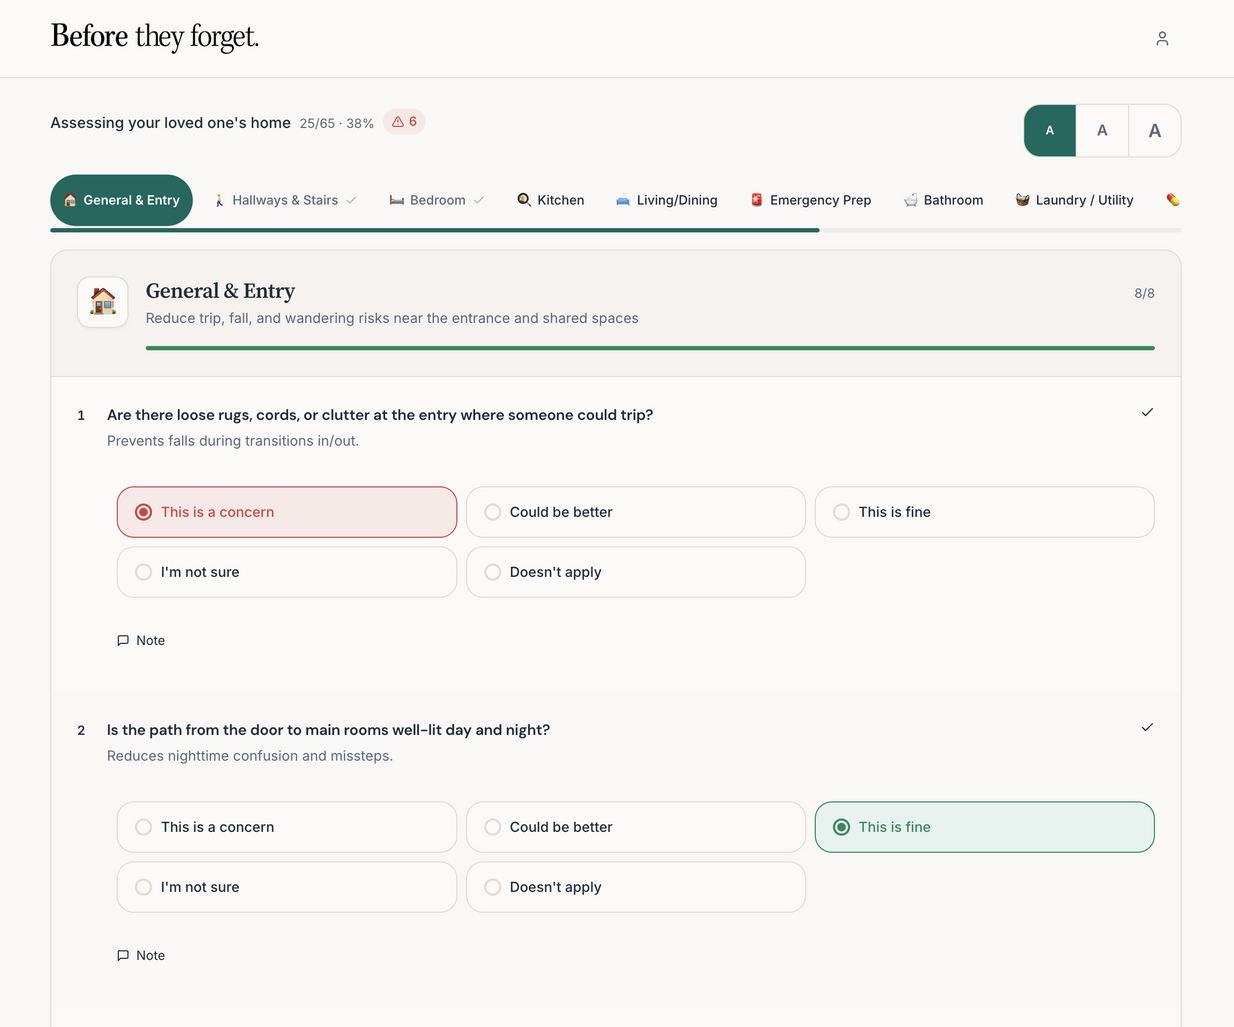This screenshot has height=1027, width=1234.
Task: Open the Emergency Prep tab
Action: coord(810,200)
